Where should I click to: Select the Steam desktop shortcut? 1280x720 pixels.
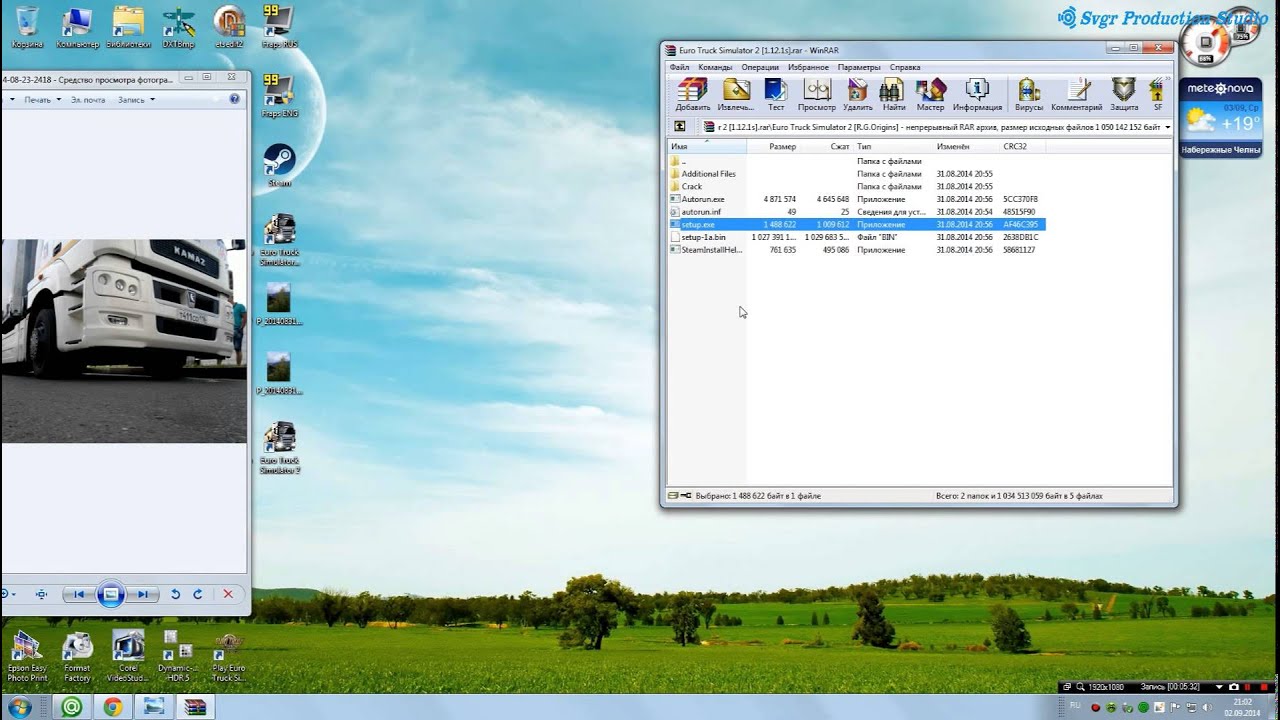click(x=279, y=166)
